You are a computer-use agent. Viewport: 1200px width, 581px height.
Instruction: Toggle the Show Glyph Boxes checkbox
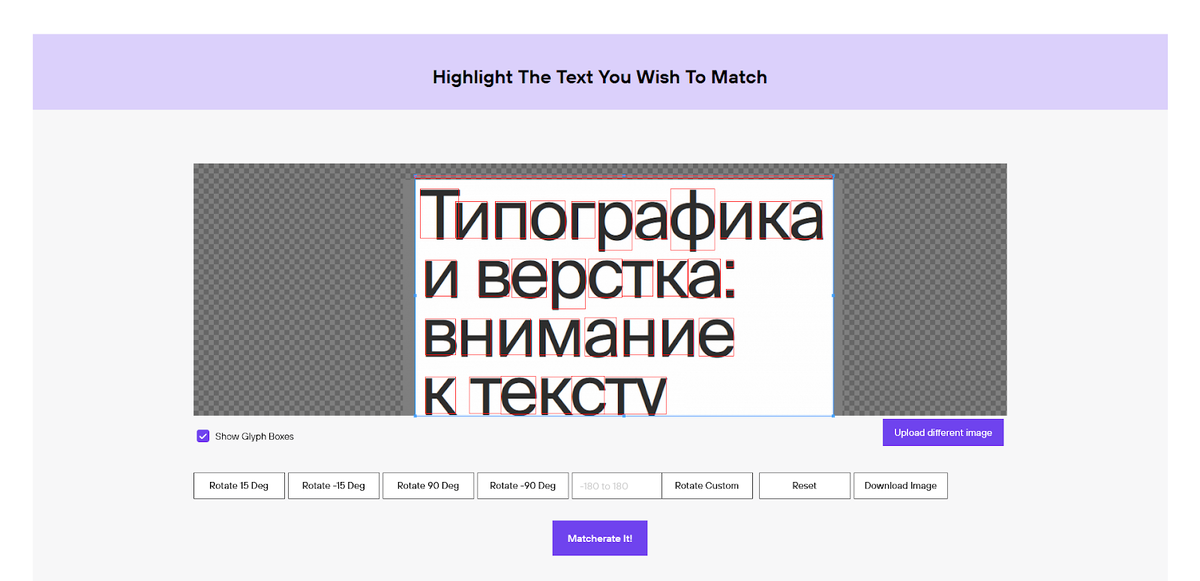point(203,436)
